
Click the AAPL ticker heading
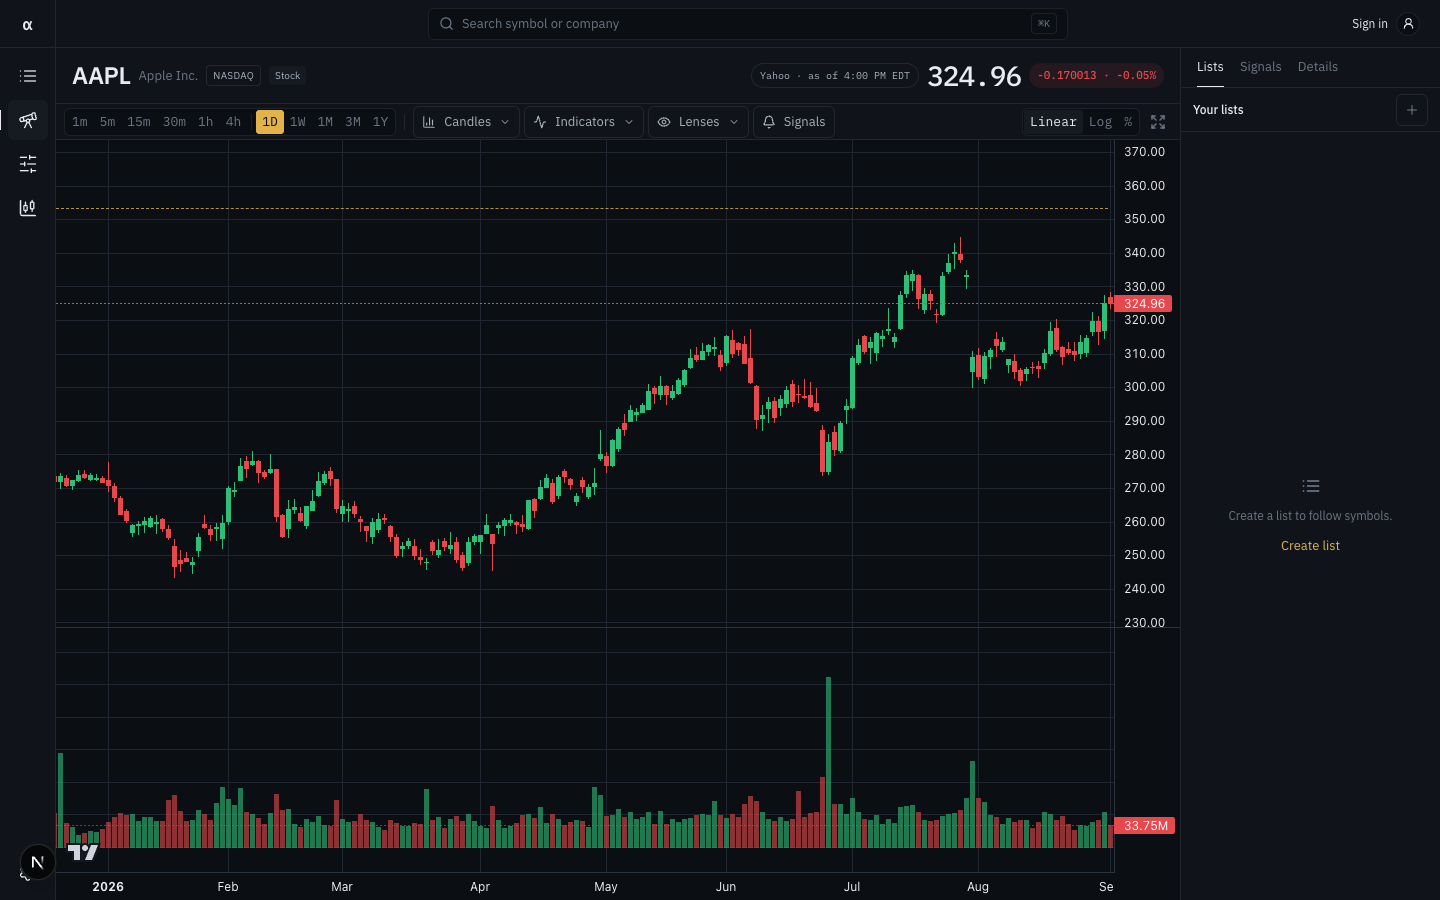[102, 76]
